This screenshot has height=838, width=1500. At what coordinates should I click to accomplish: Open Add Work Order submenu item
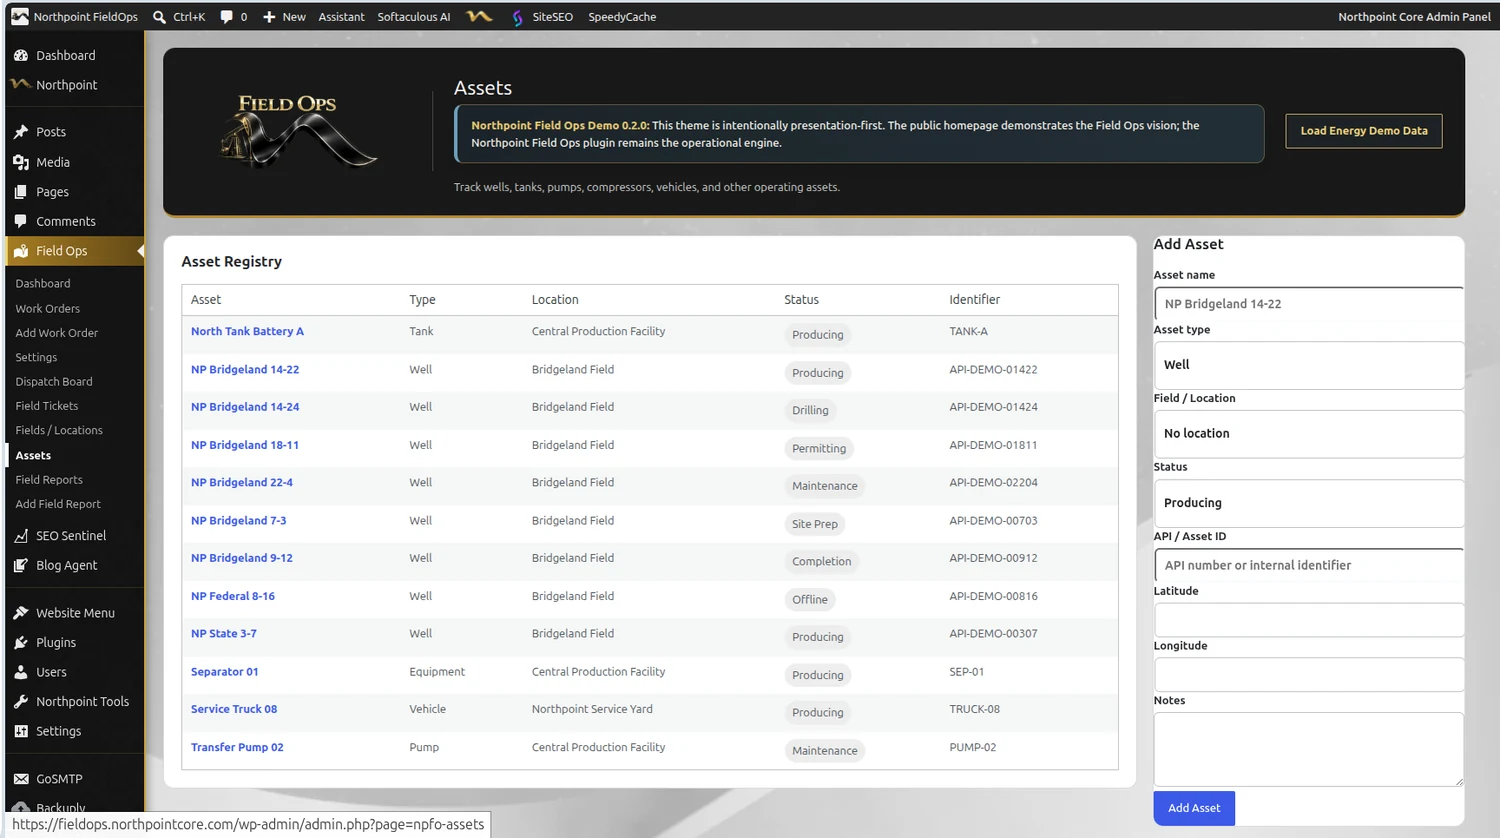tap(57, 333)
